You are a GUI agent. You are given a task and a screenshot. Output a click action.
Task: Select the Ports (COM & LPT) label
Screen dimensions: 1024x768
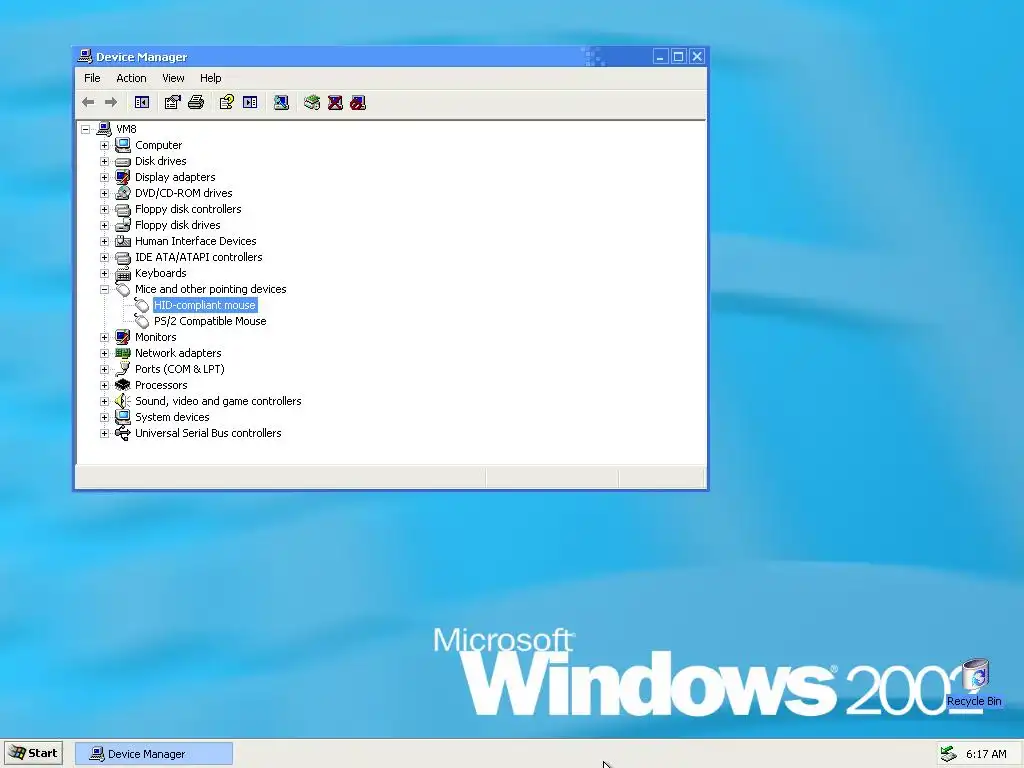point(180,369)
